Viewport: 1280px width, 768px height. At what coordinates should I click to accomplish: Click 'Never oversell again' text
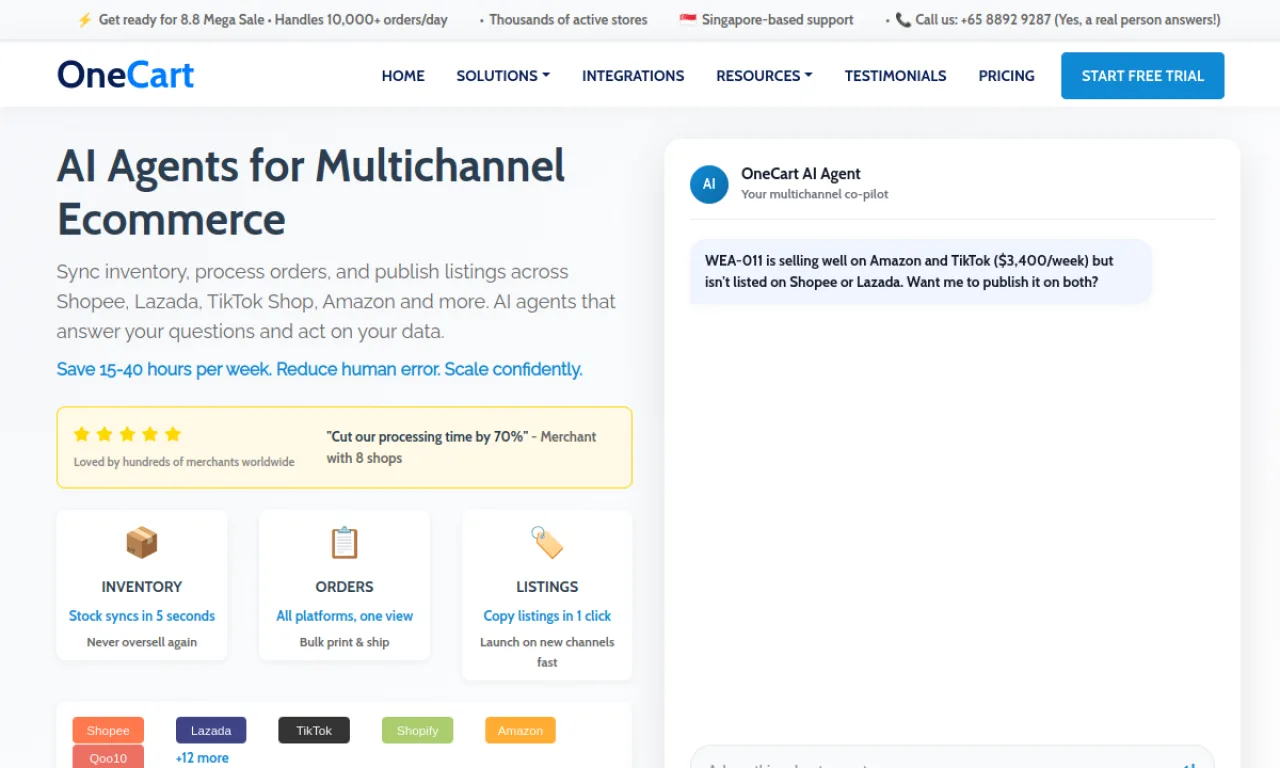tap(142, 642)
